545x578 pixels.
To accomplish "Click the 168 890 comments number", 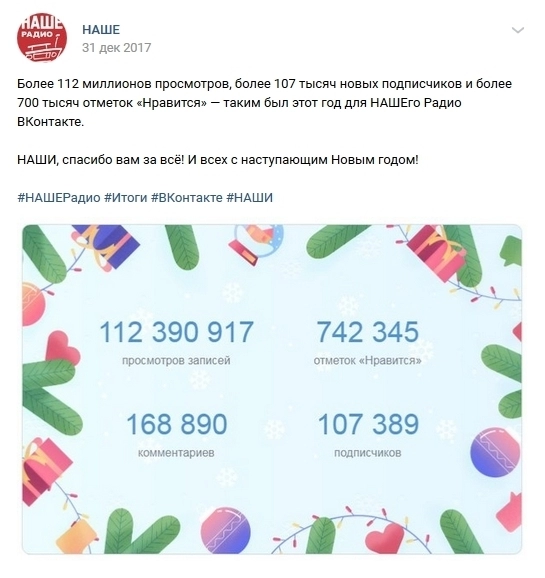I will coord(177,424).
